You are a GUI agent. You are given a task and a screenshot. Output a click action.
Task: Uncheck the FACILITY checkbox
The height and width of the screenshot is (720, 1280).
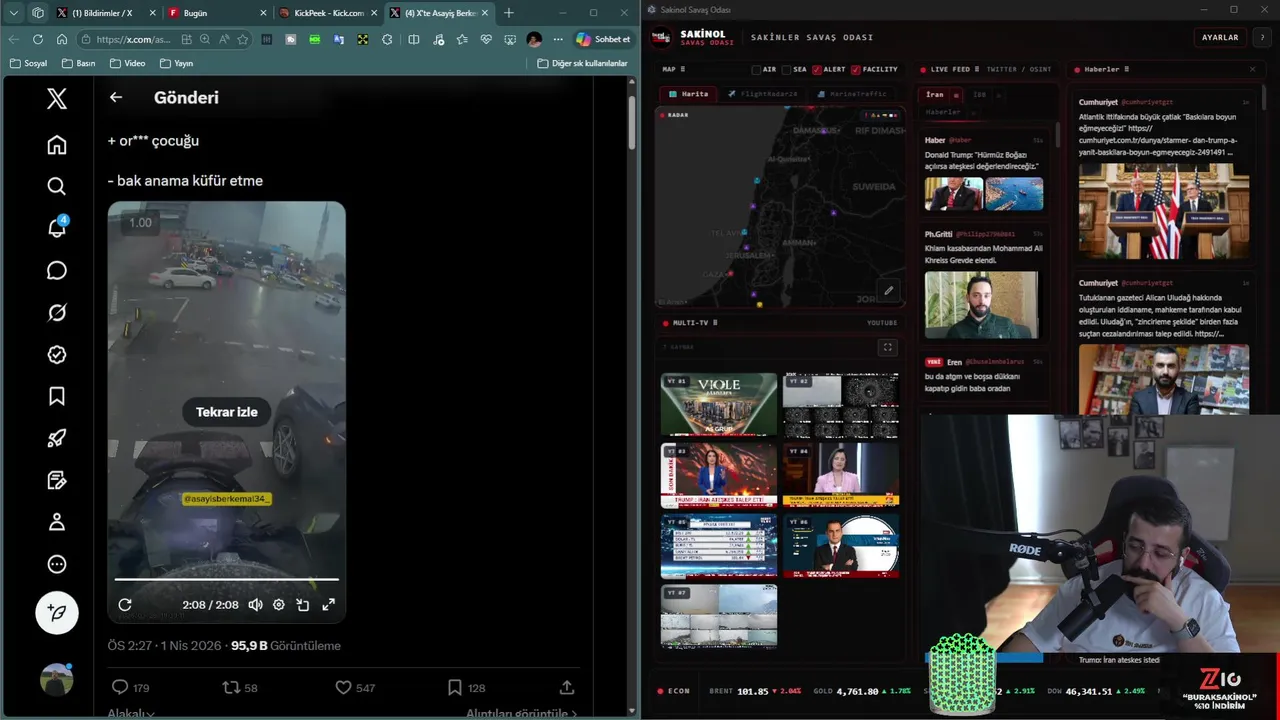point(856,69)
